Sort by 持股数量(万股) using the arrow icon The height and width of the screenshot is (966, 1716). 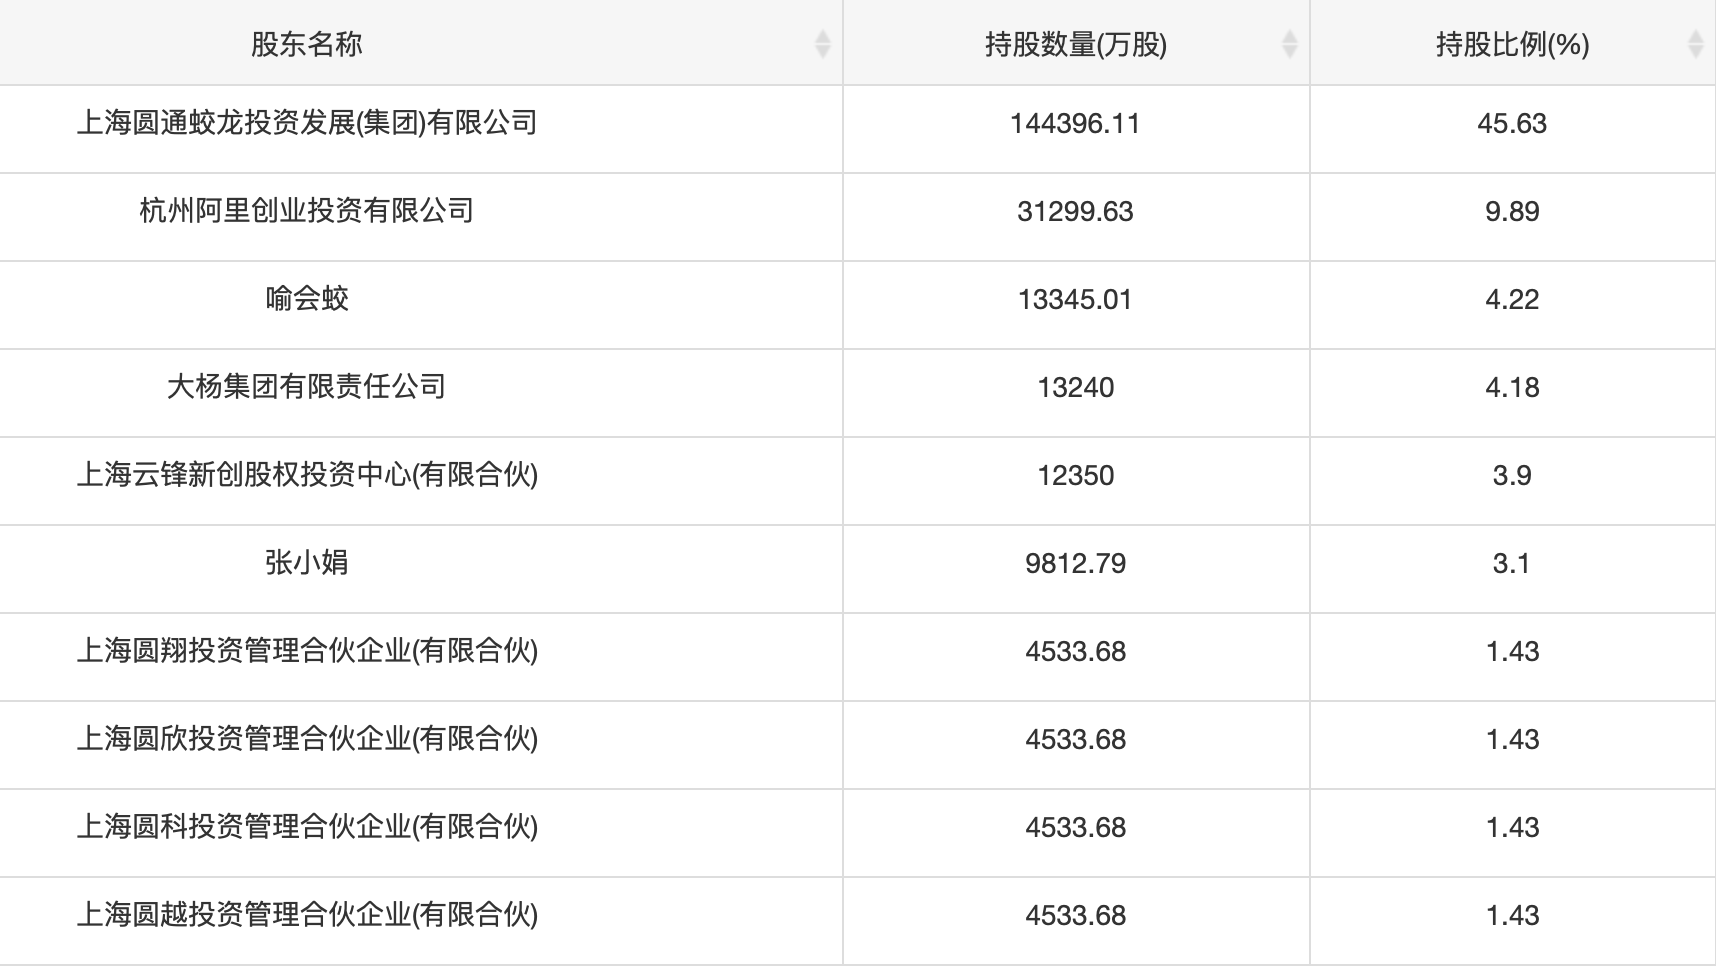1289,44
